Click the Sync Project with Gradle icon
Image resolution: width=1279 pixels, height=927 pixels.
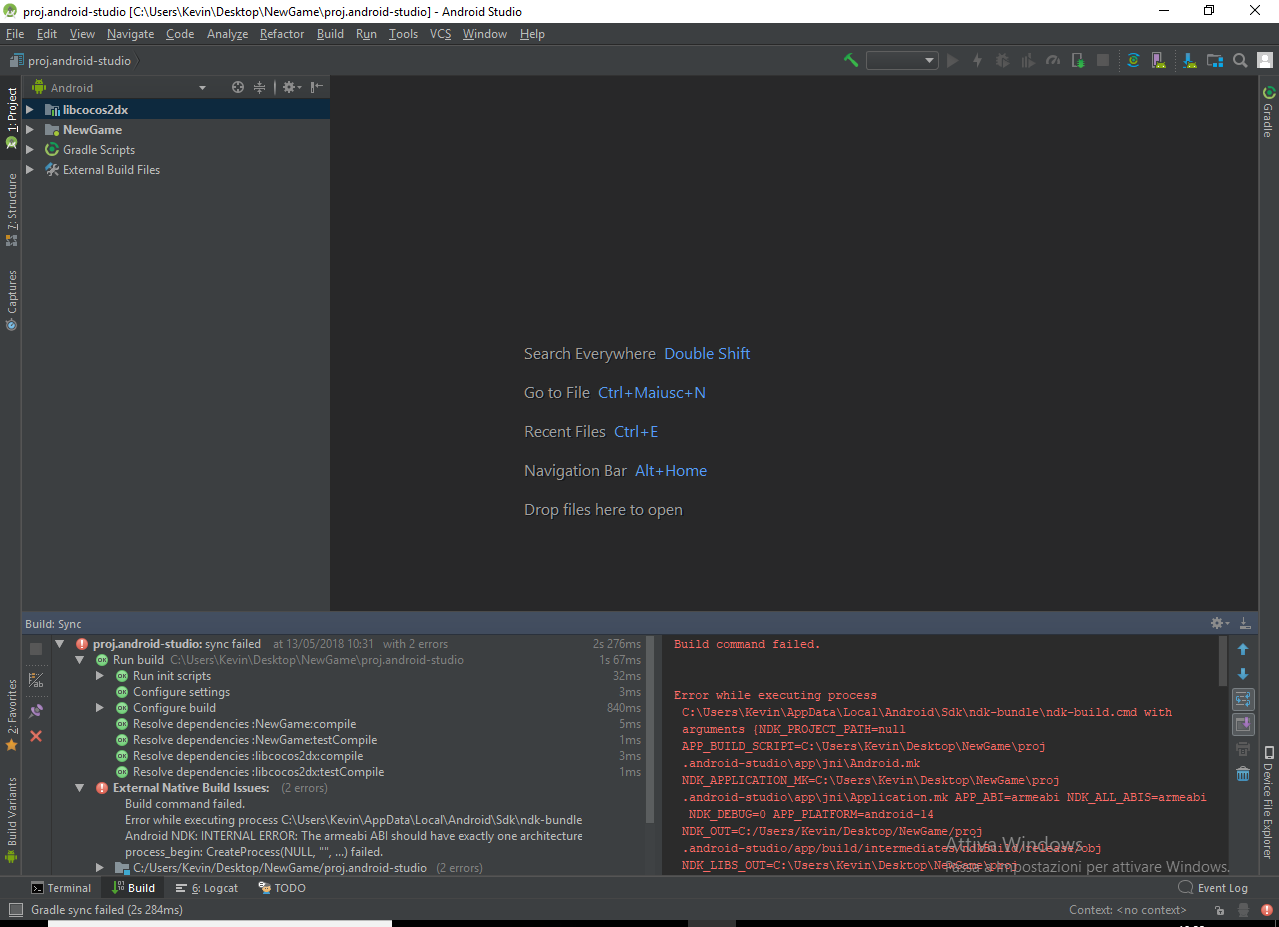click(x=1133, y=60)
